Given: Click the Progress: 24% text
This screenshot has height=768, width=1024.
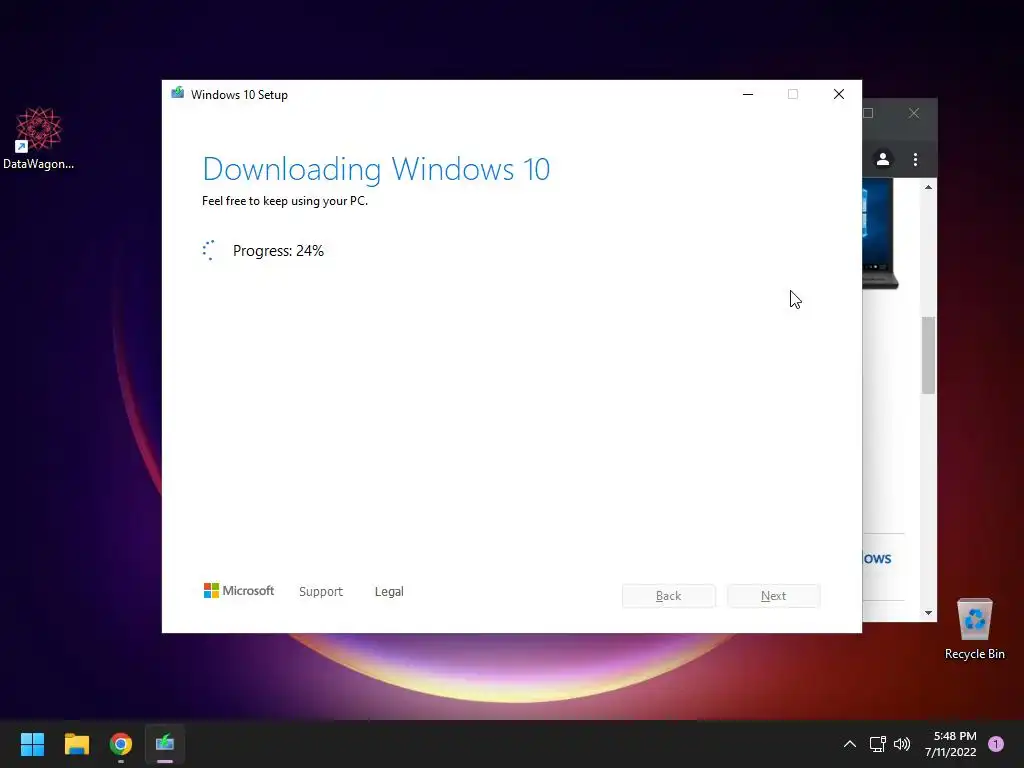Looking at the screenshot, I should coord(278,251).
